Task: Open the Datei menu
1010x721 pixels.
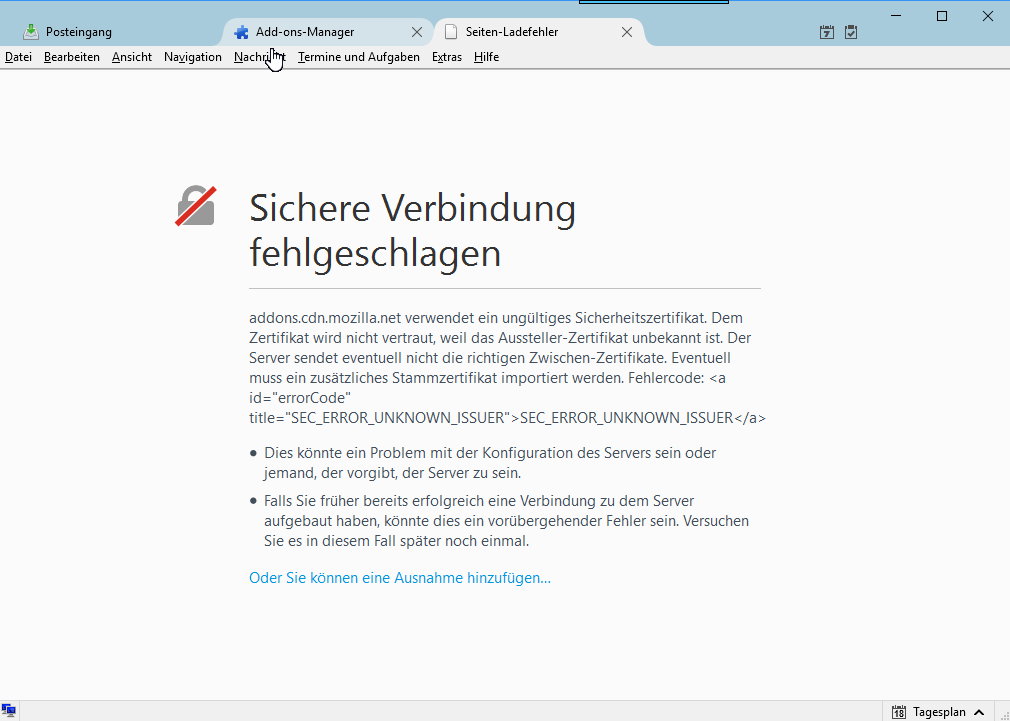Action: click(18, 57)
